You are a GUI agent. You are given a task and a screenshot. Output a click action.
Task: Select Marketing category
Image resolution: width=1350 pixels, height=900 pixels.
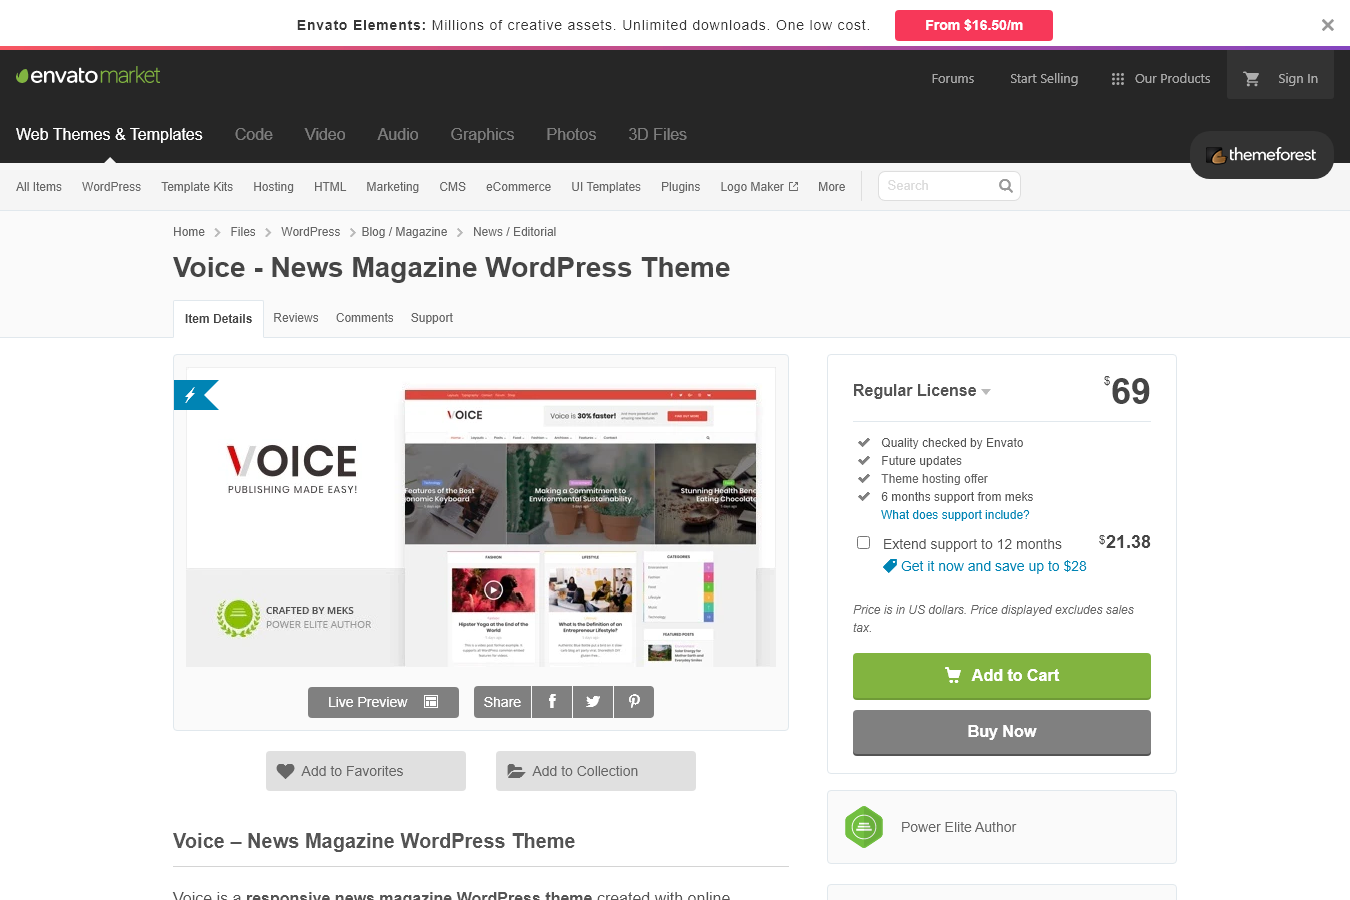[x=392, y=187]
